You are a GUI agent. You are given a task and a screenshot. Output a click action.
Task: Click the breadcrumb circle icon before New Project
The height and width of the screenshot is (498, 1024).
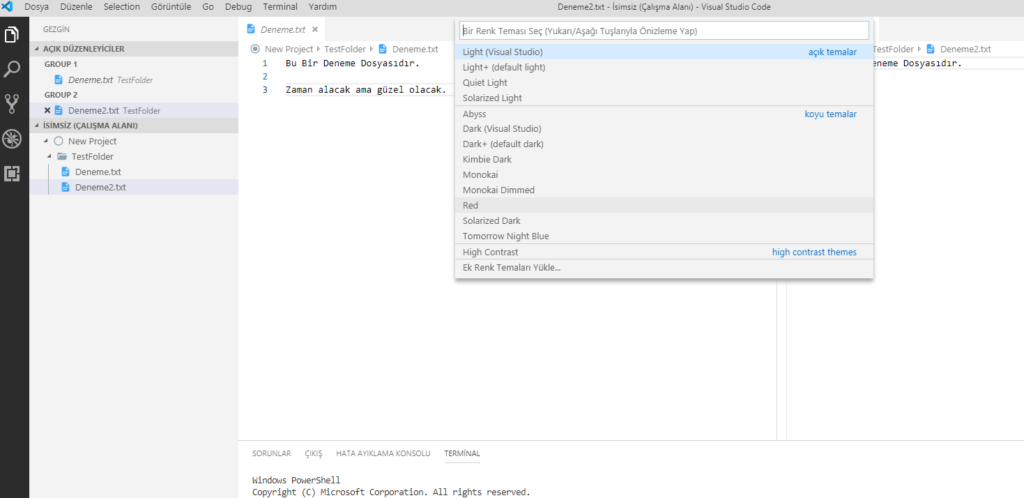coord(255,49)
